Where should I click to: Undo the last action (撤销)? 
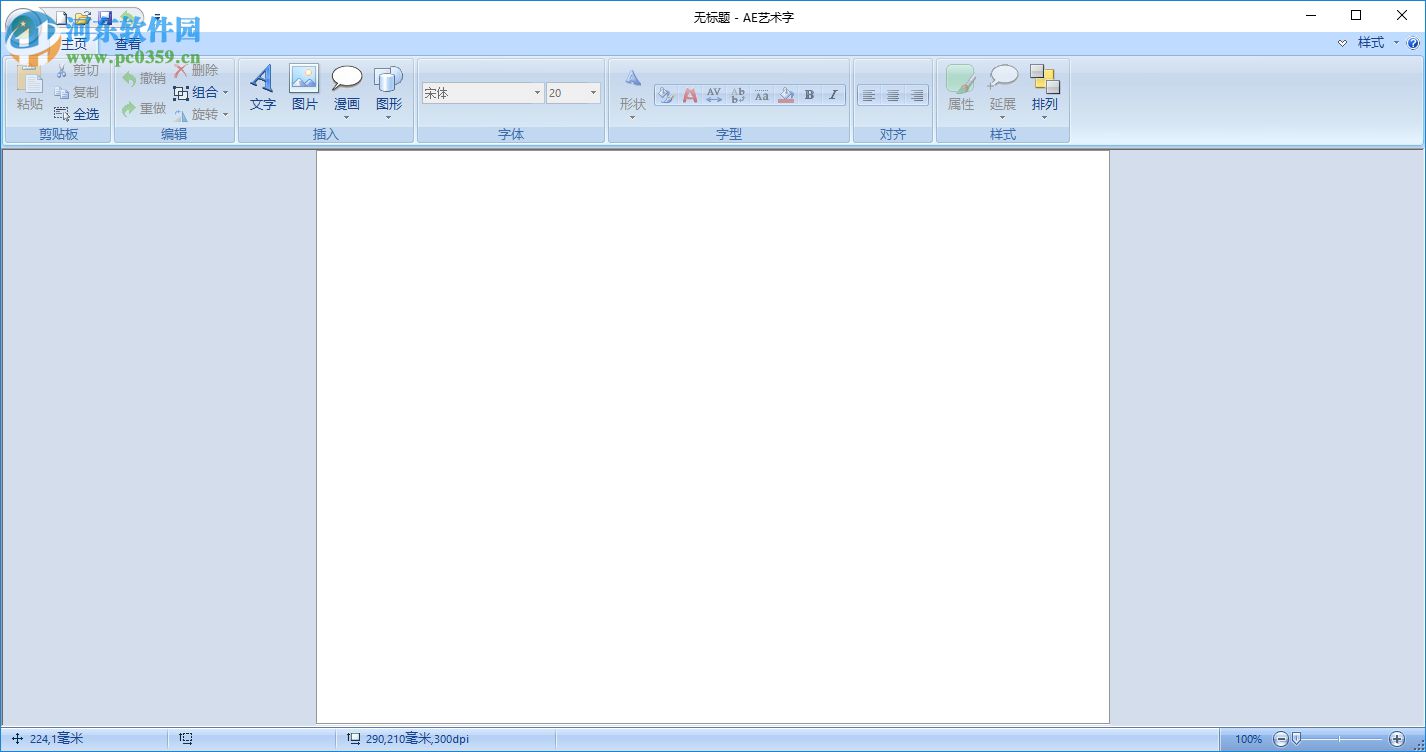(x=144, y=78)
